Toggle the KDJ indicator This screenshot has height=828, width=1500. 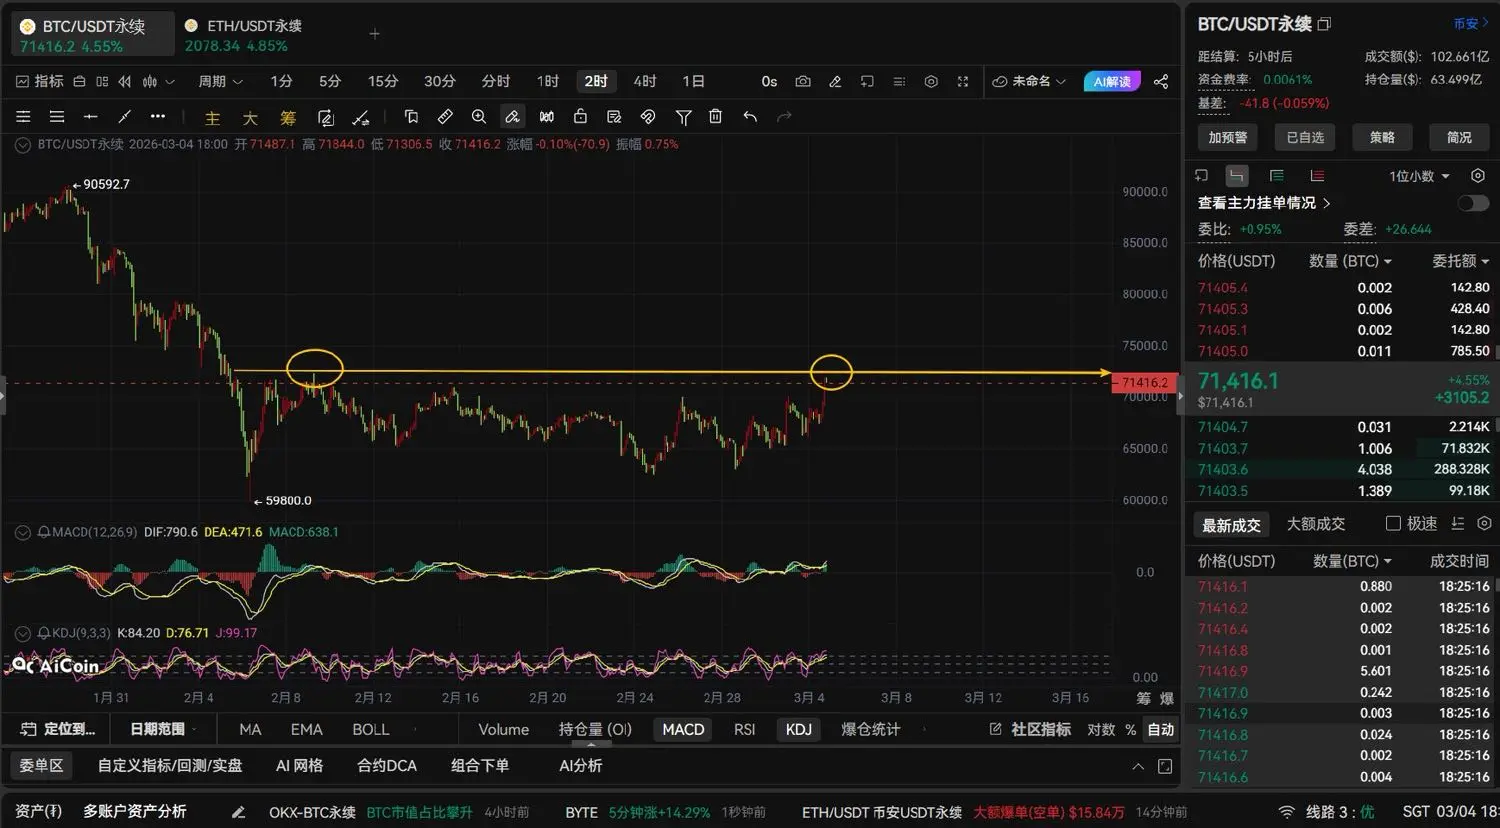tap(799, 729)
